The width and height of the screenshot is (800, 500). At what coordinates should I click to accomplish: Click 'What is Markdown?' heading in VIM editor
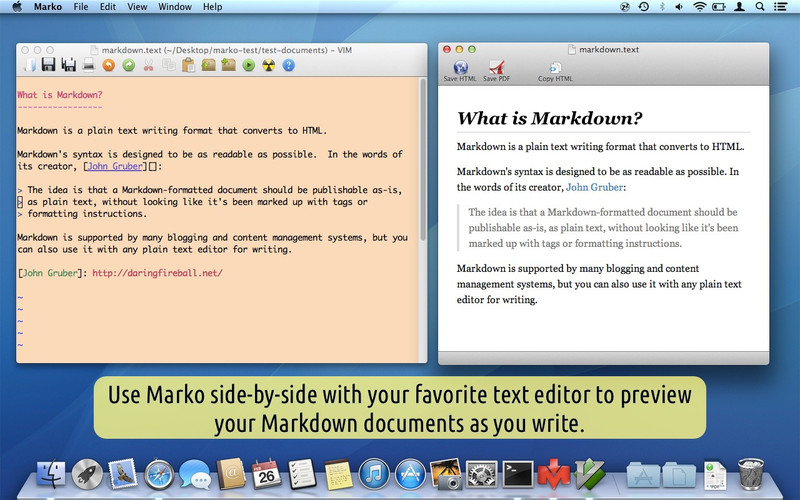coord(60,95)
